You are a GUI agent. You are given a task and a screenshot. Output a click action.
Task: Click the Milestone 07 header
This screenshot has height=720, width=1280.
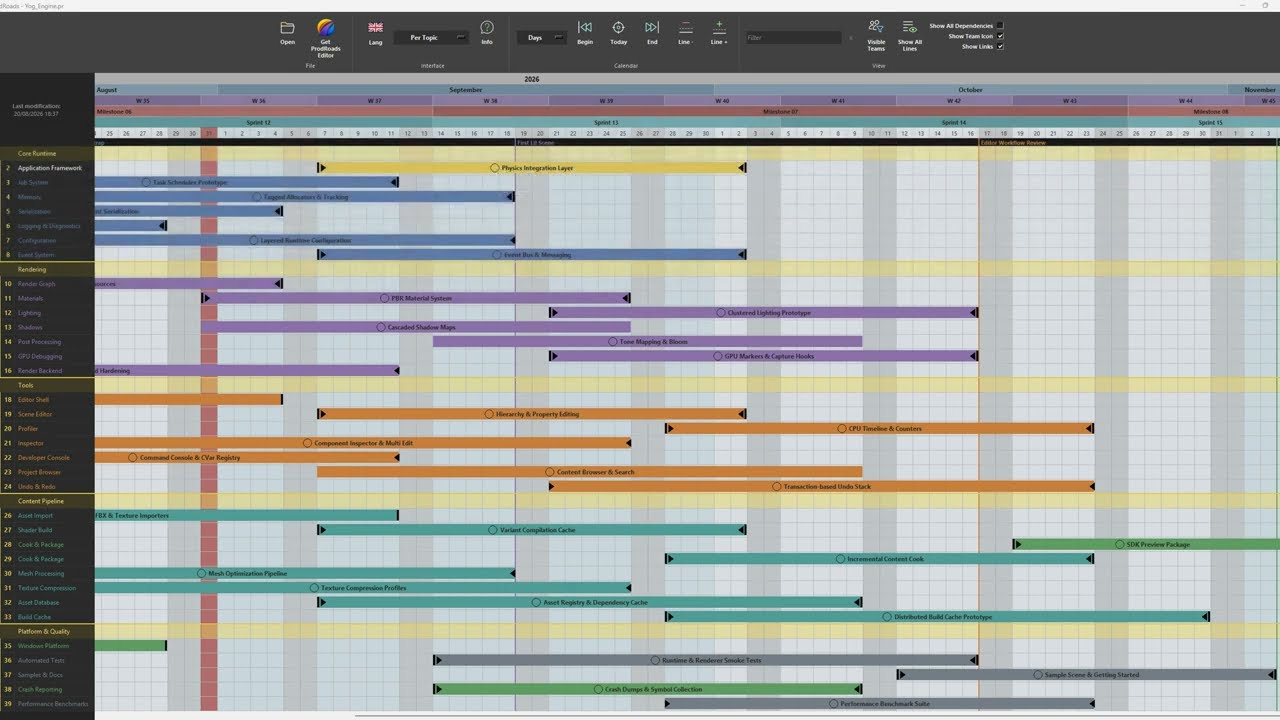coord(781,112)
